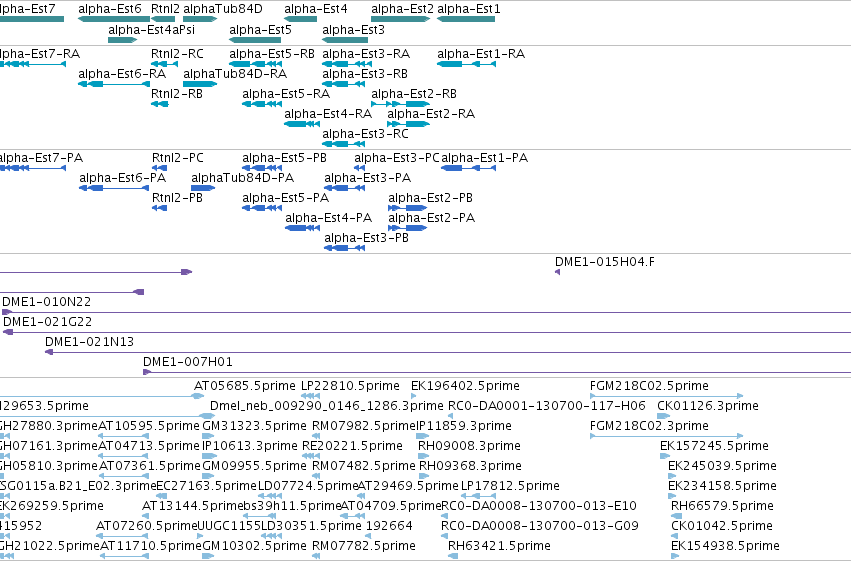Select the FGM218C02.5prime EST feature
The width and height of the screenshot is (851, 561).
666,396
